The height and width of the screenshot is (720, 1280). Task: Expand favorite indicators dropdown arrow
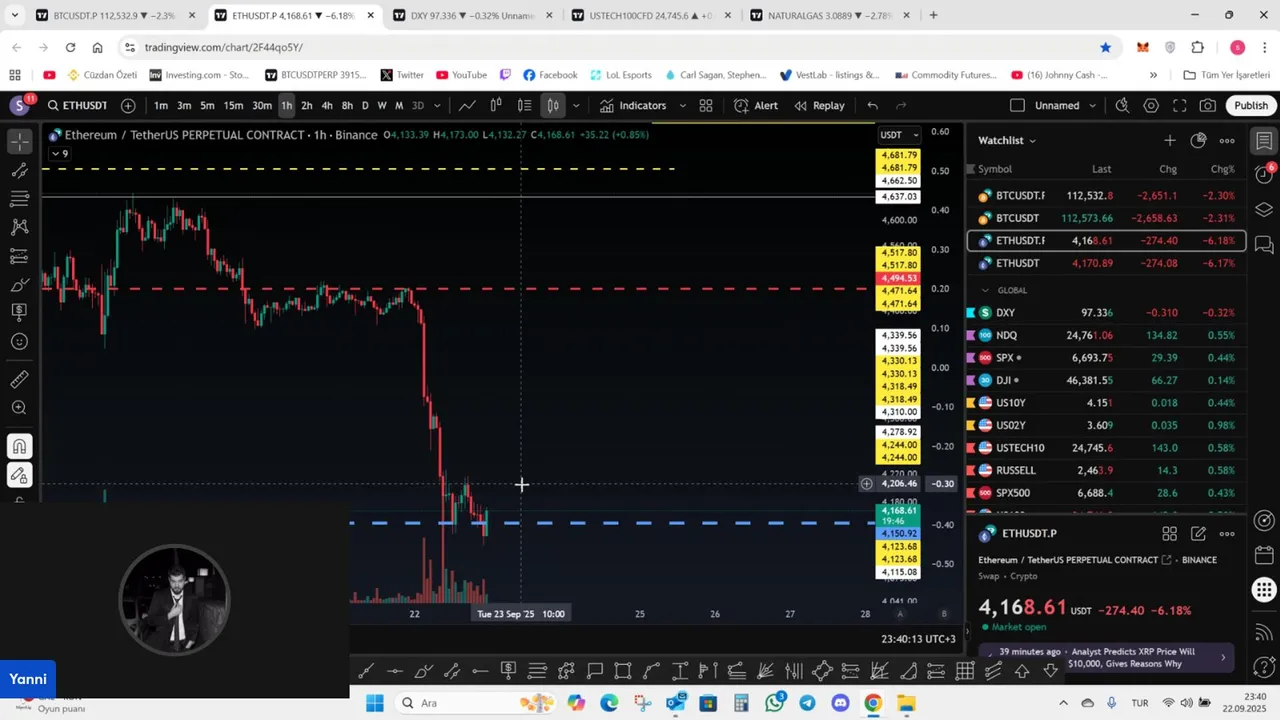pyautogui.click(x=683, y=105)
